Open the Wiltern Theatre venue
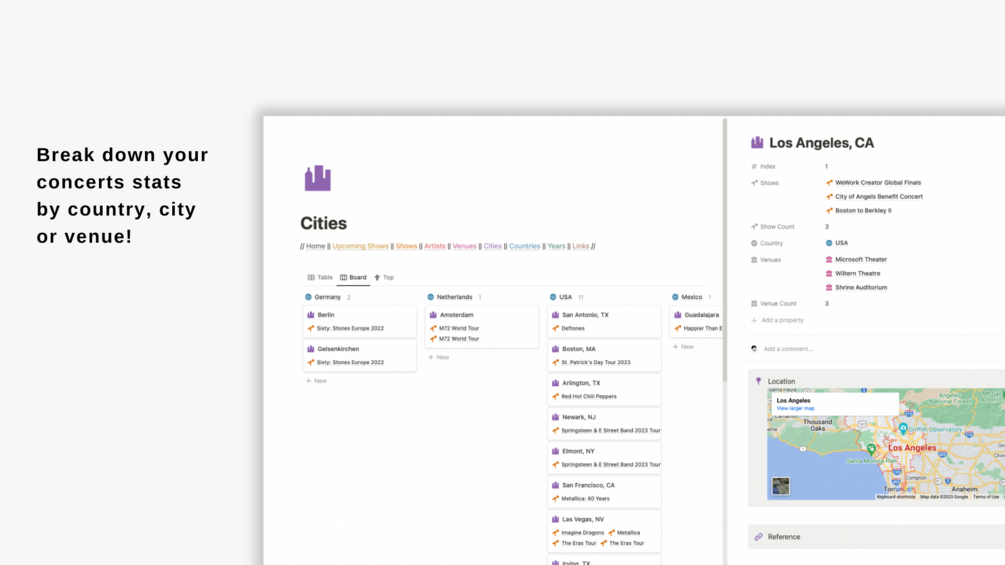Viewport: 1005px width, 565px height. 853,274
